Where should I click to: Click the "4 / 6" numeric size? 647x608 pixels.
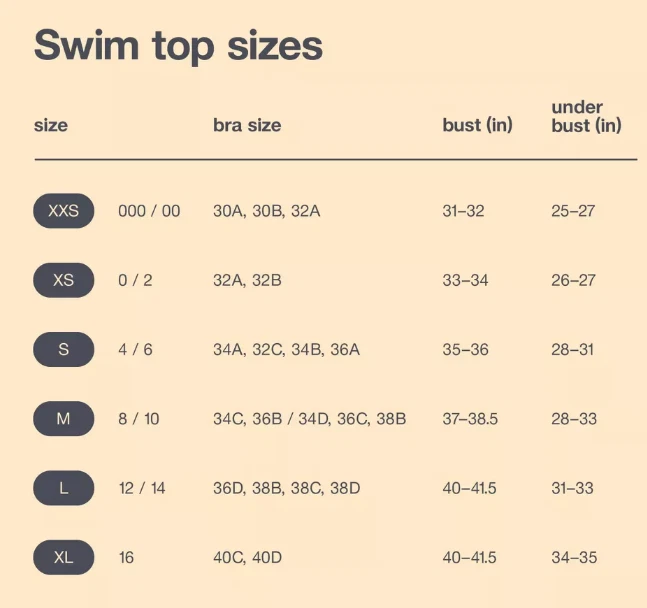pyautogui.click(x=135, y=350)
